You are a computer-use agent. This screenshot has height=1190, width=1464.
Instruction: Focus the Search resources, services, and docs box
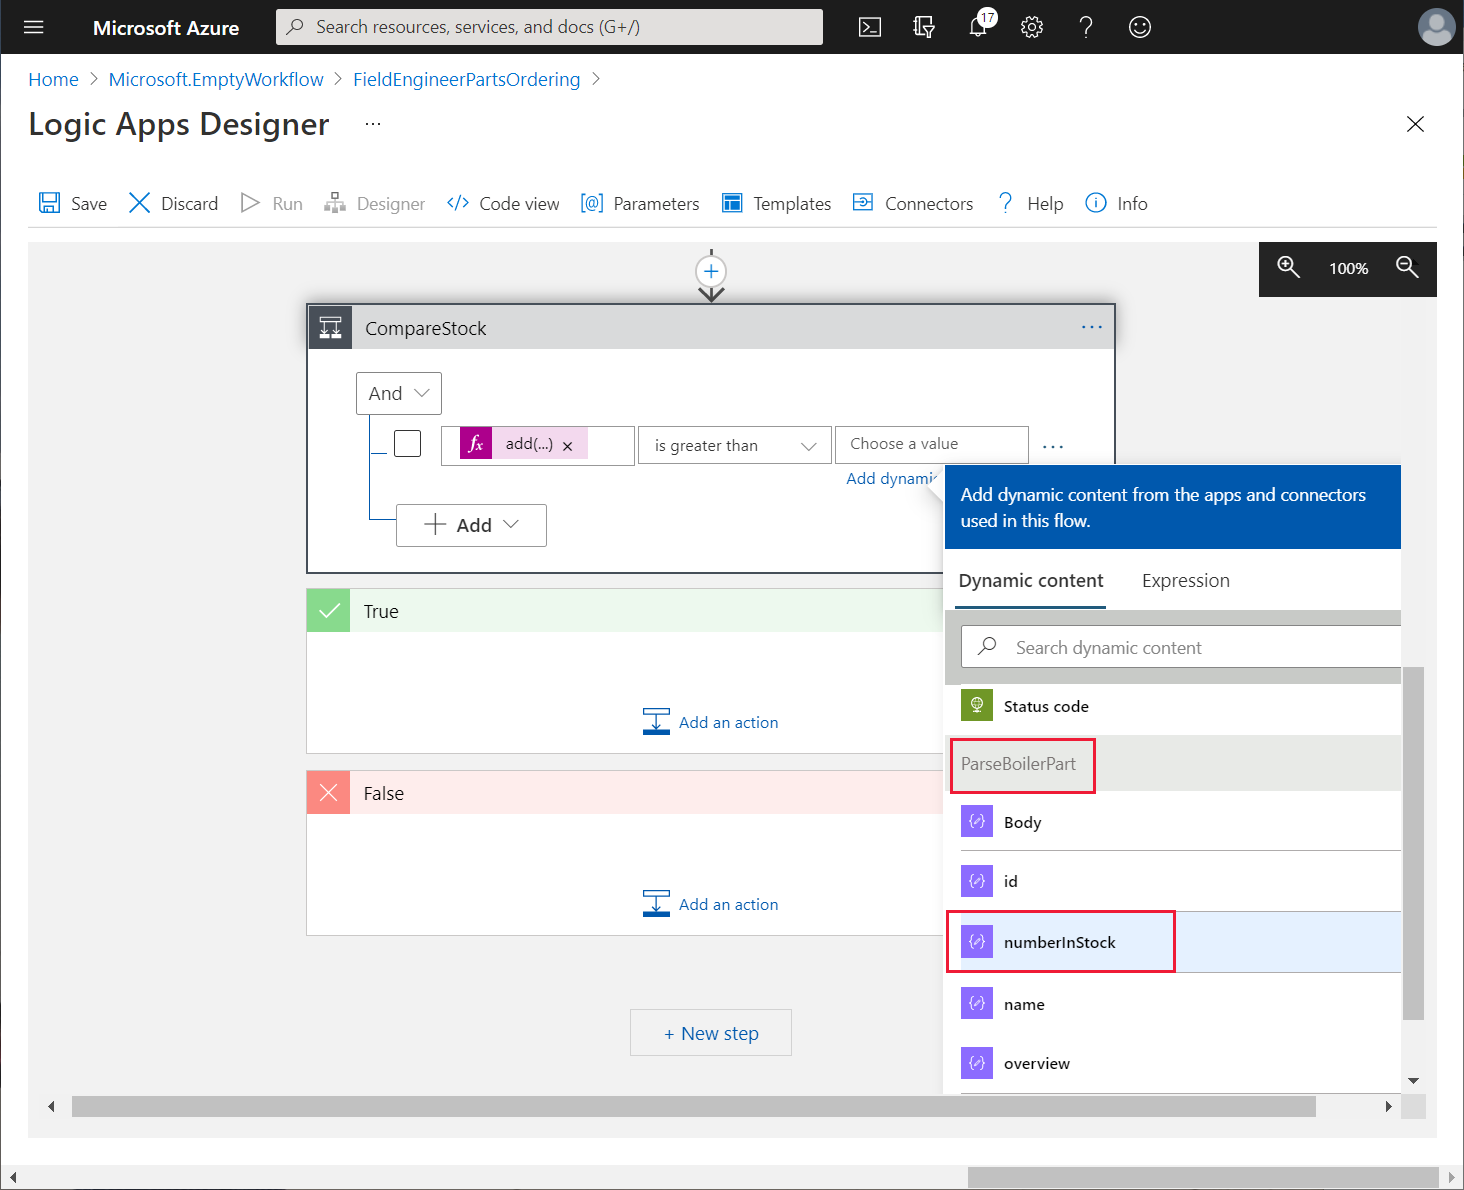click(x=549, y=27)
